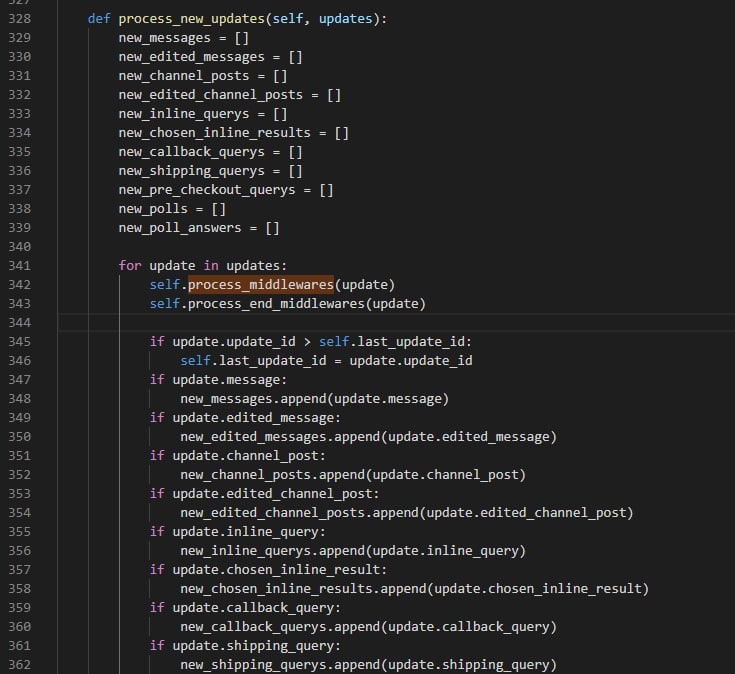Image resolution: width=735 pixels, height=674 pixels.
Task: Click line number 345 in gutter
Action: tap(20, 342)
